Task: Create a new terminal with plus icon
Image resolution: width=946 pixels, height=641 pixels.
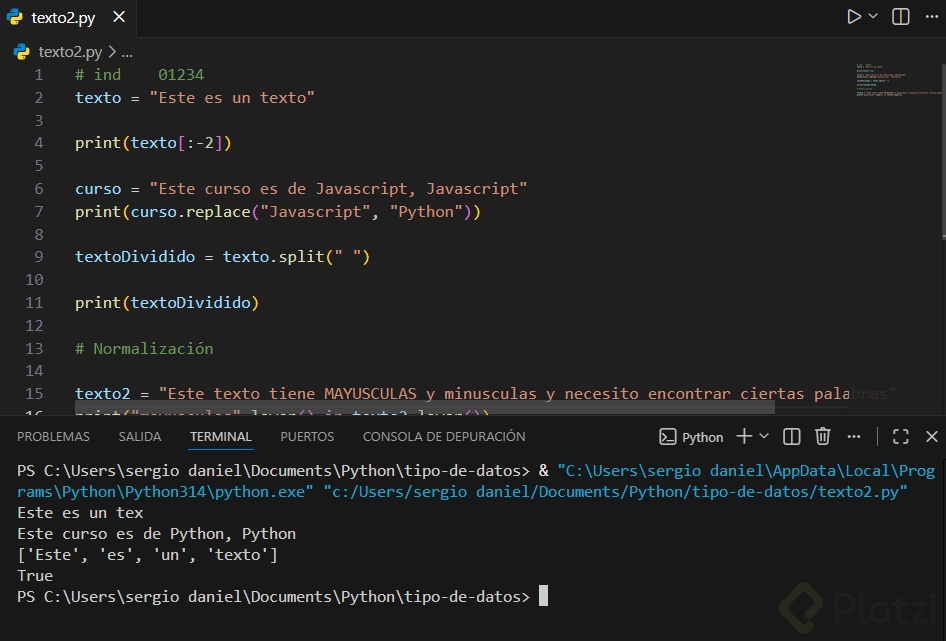Action: point(744,436)
